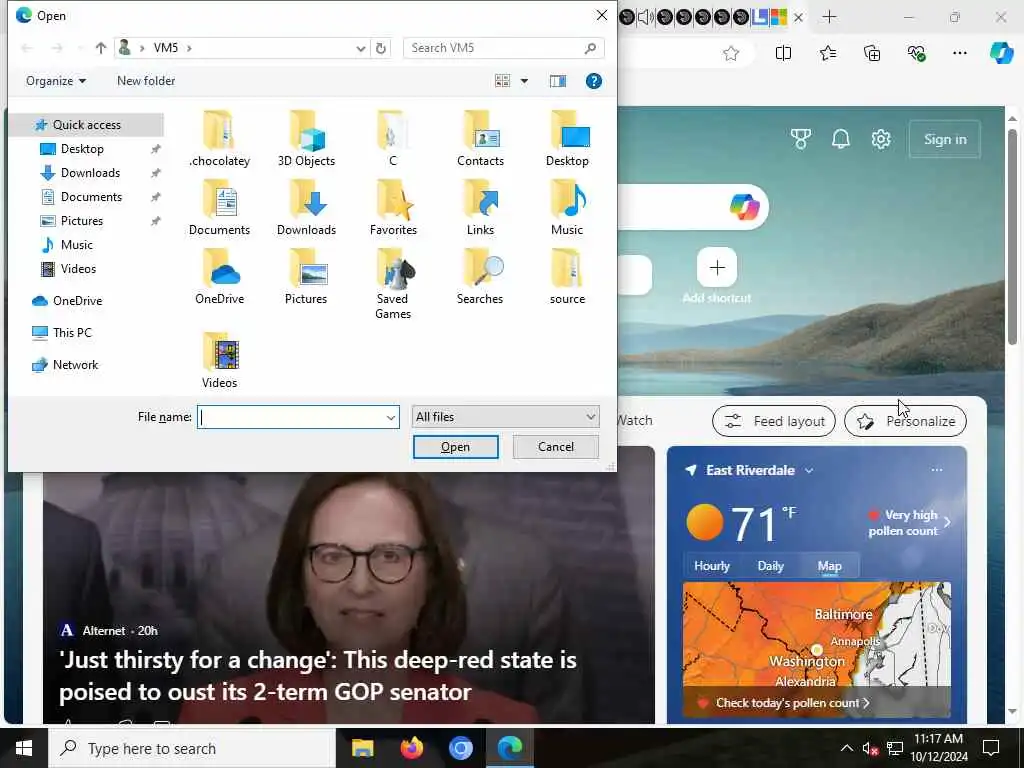Add page to favorites star in Edge

click(x=731, y=54)
